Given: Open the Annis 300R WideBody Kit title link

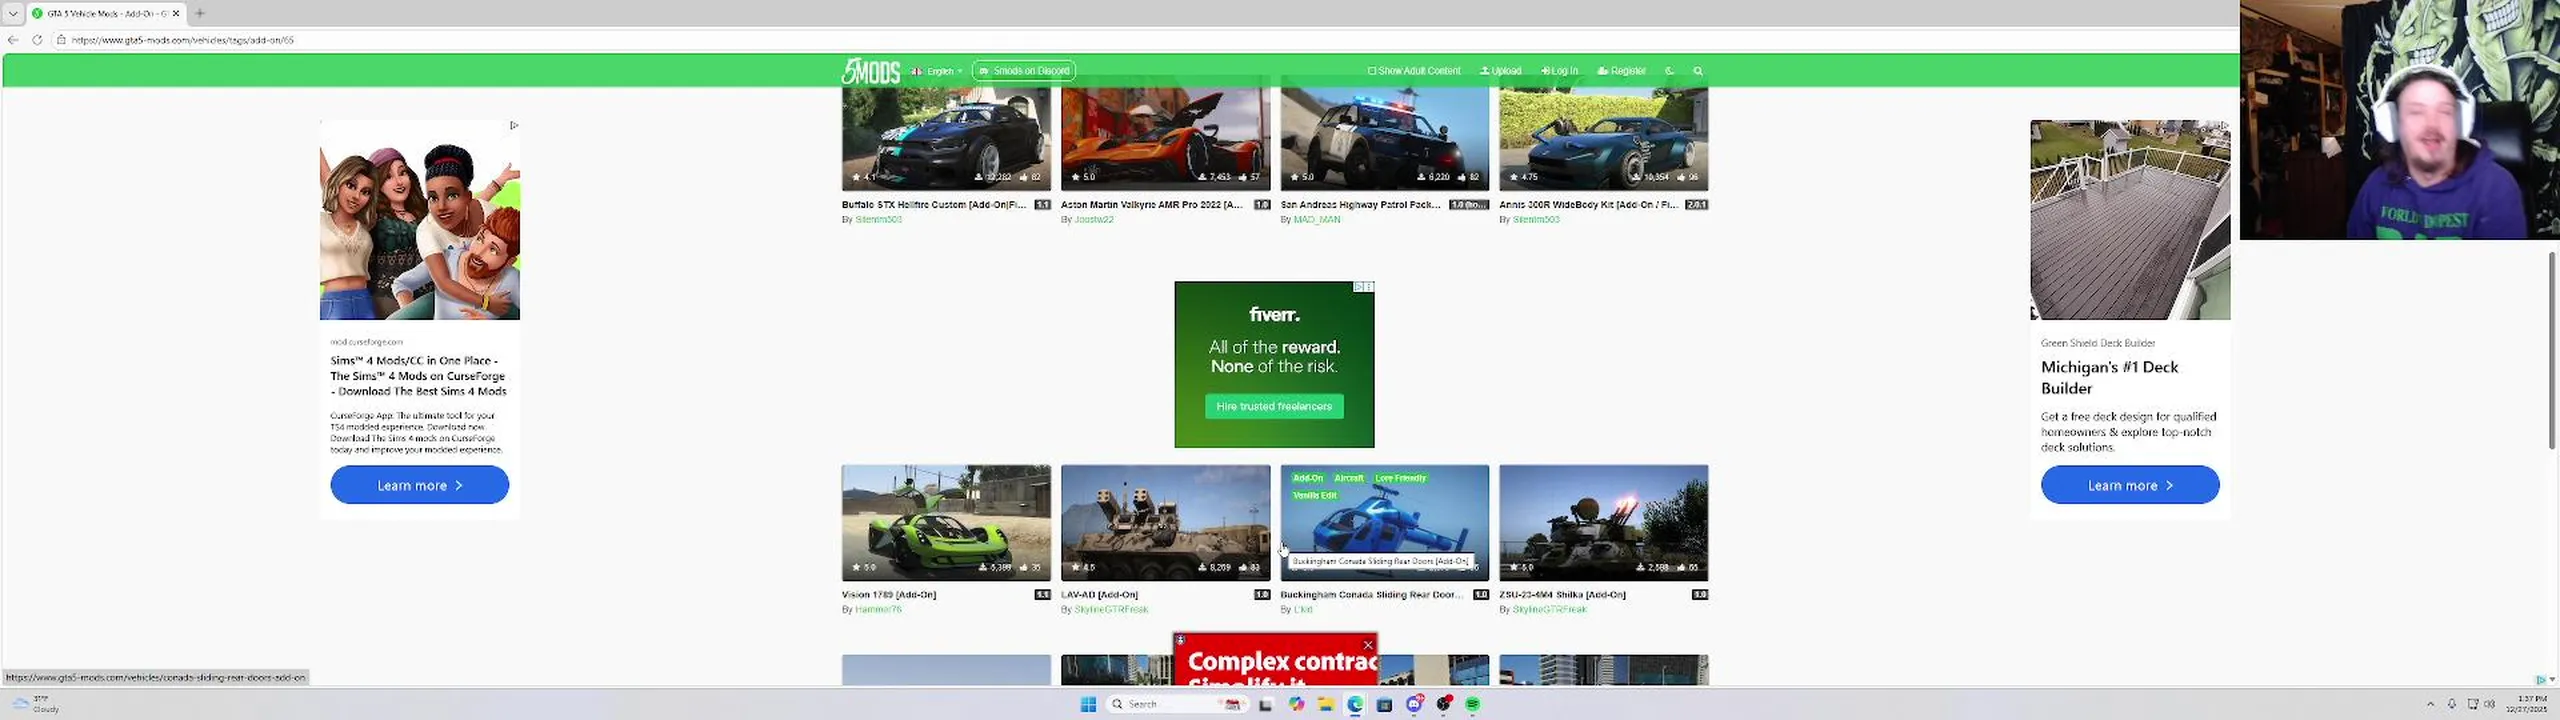Looking at the screenshot, I should coord(1588,205).
